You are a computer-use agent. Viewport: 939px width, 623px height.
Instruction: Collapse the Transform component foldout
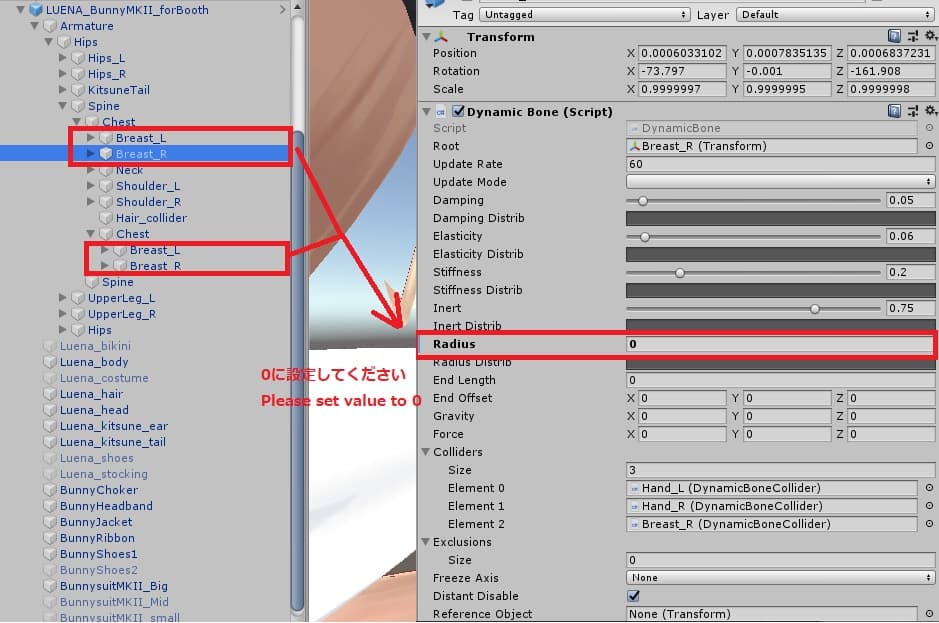426,37
